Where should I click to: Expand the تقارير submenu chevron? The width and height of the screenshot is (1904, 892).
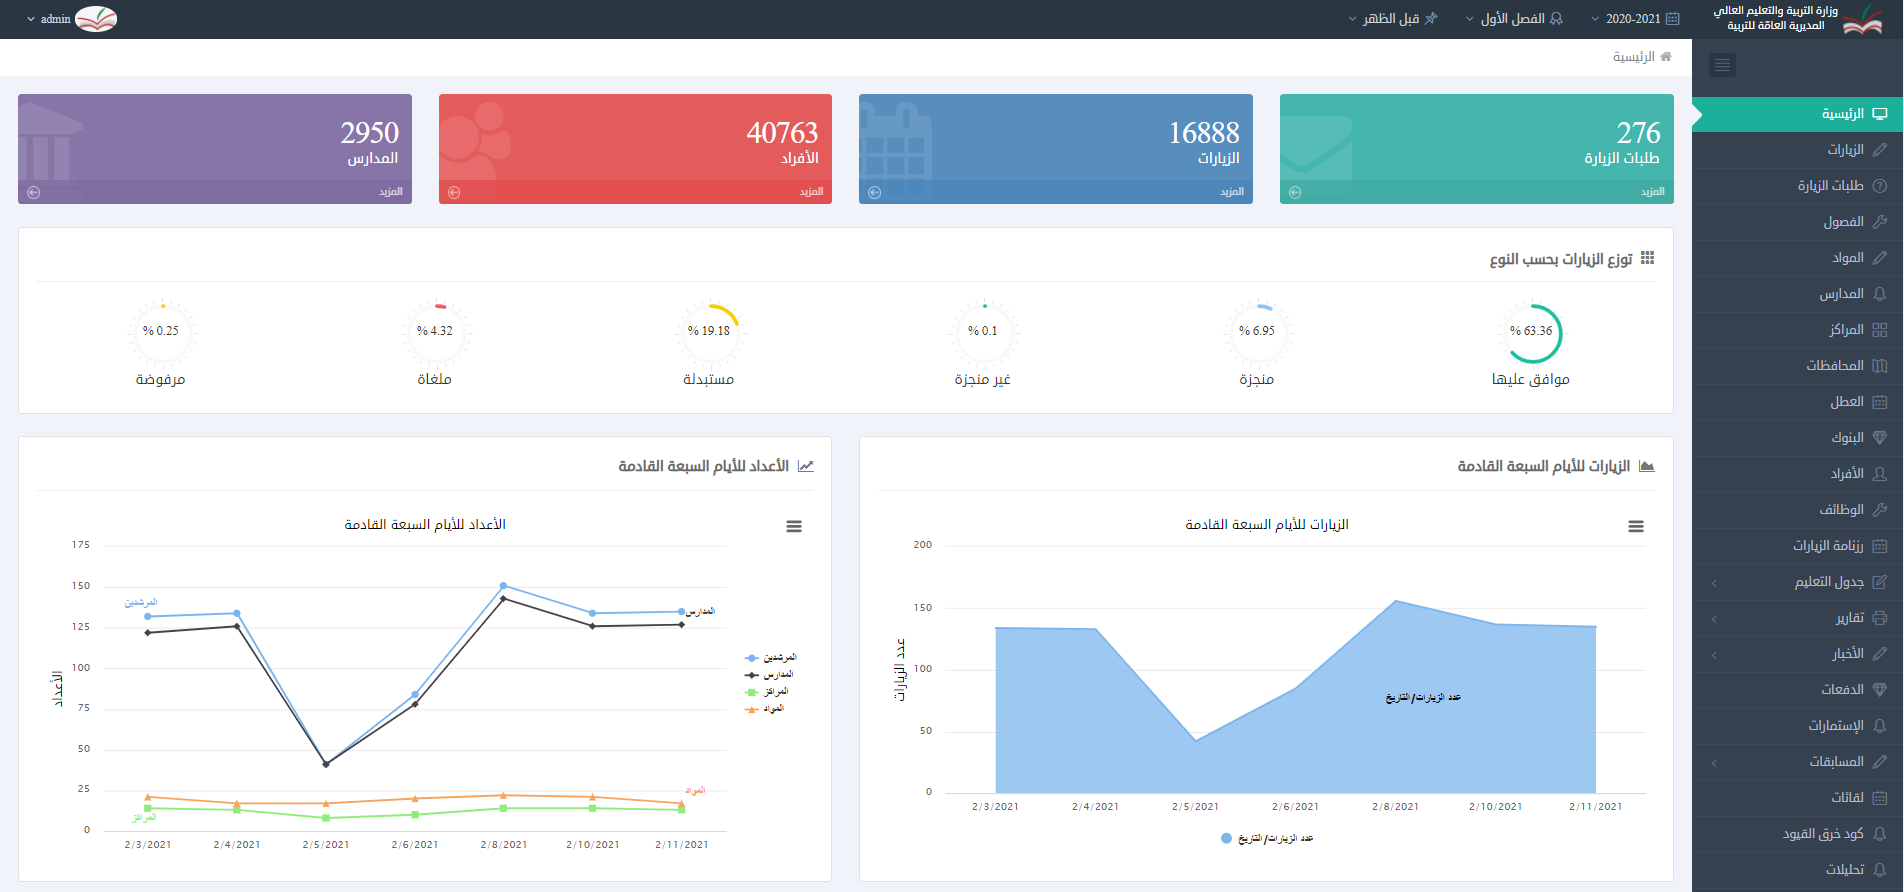[x=1714, y=619]
